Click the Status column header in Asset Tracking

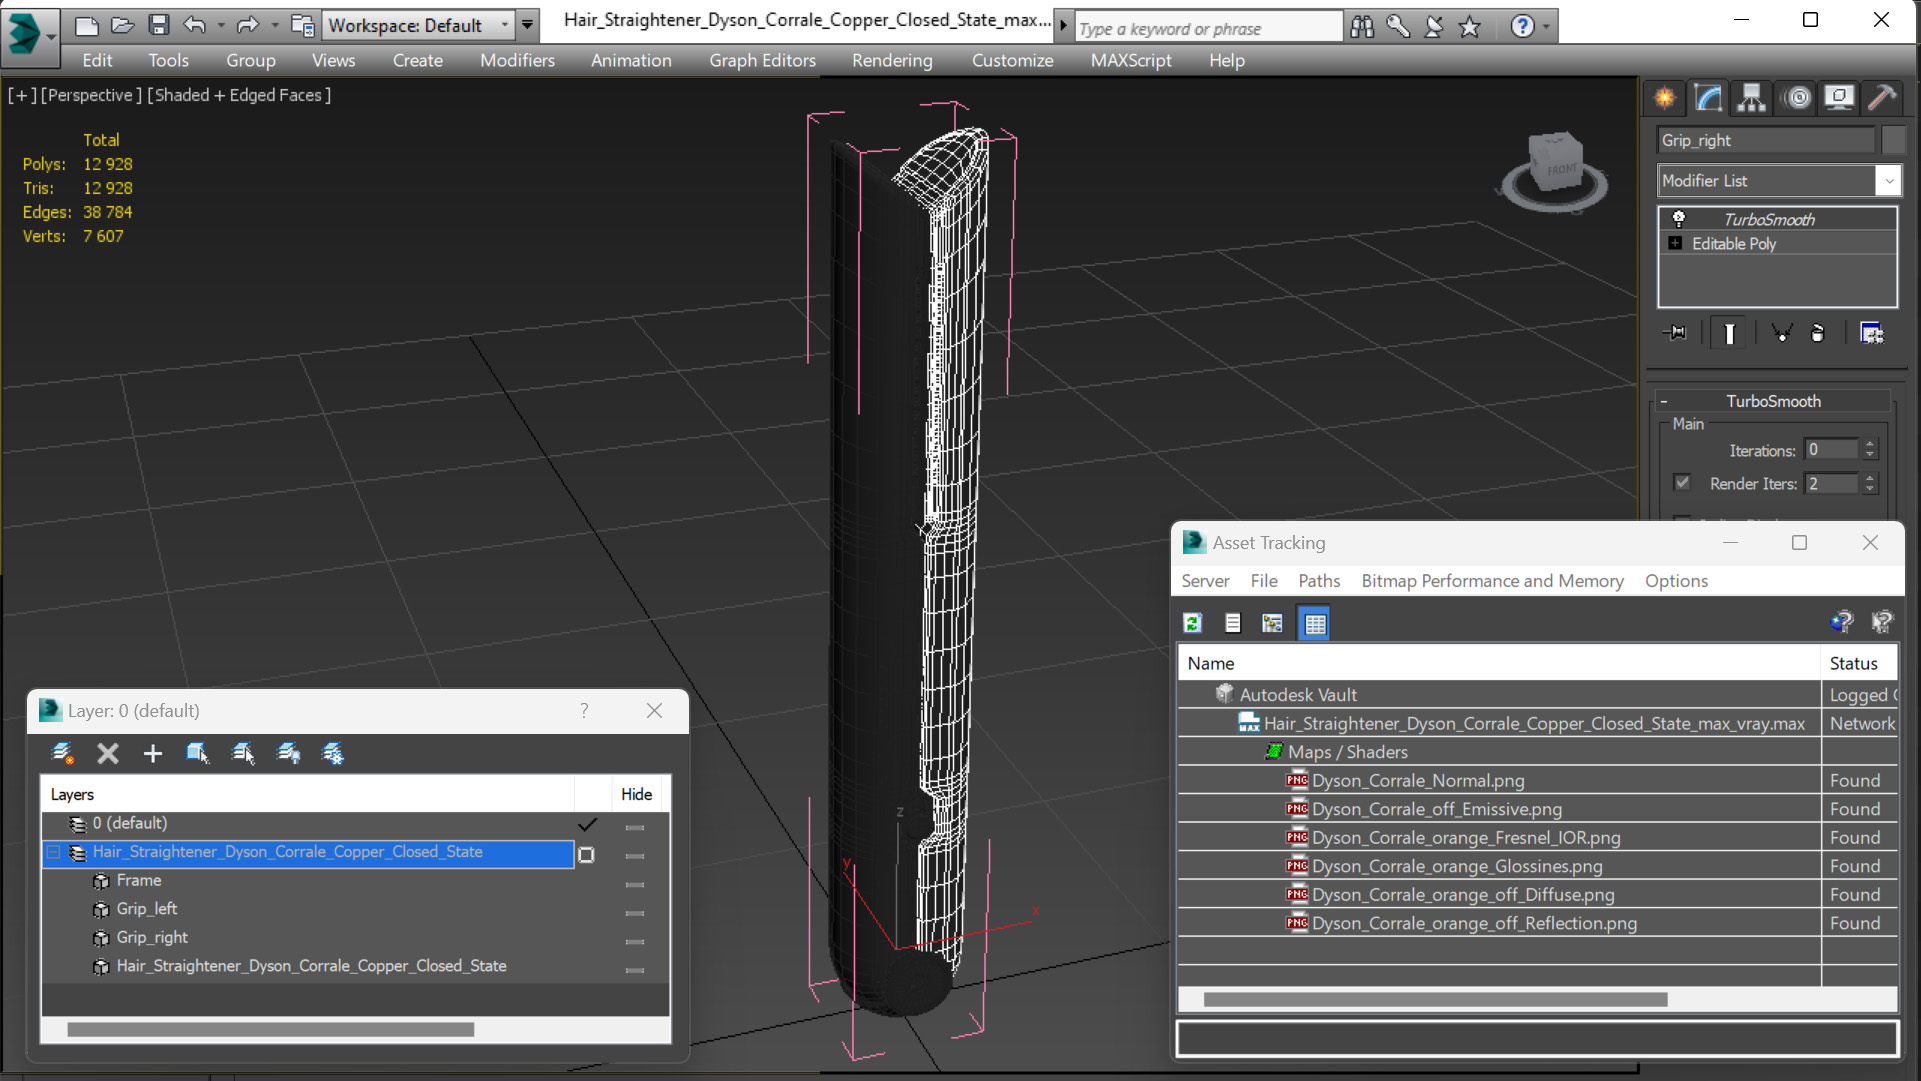(x=1858, y=663)
